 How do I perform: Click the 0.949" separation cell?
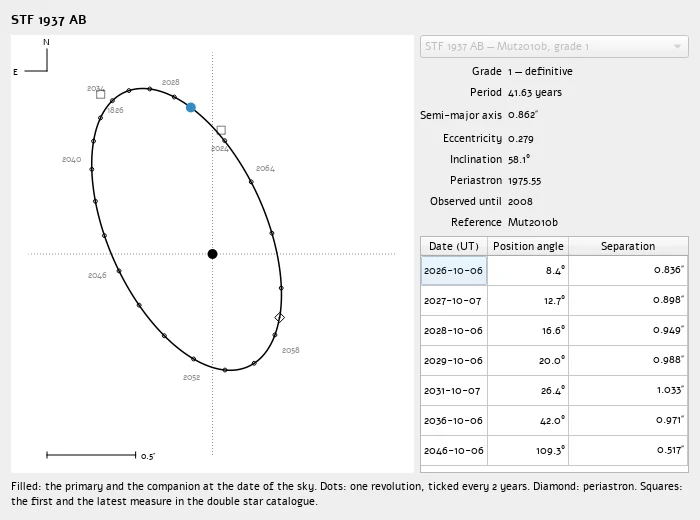point(628,331)
